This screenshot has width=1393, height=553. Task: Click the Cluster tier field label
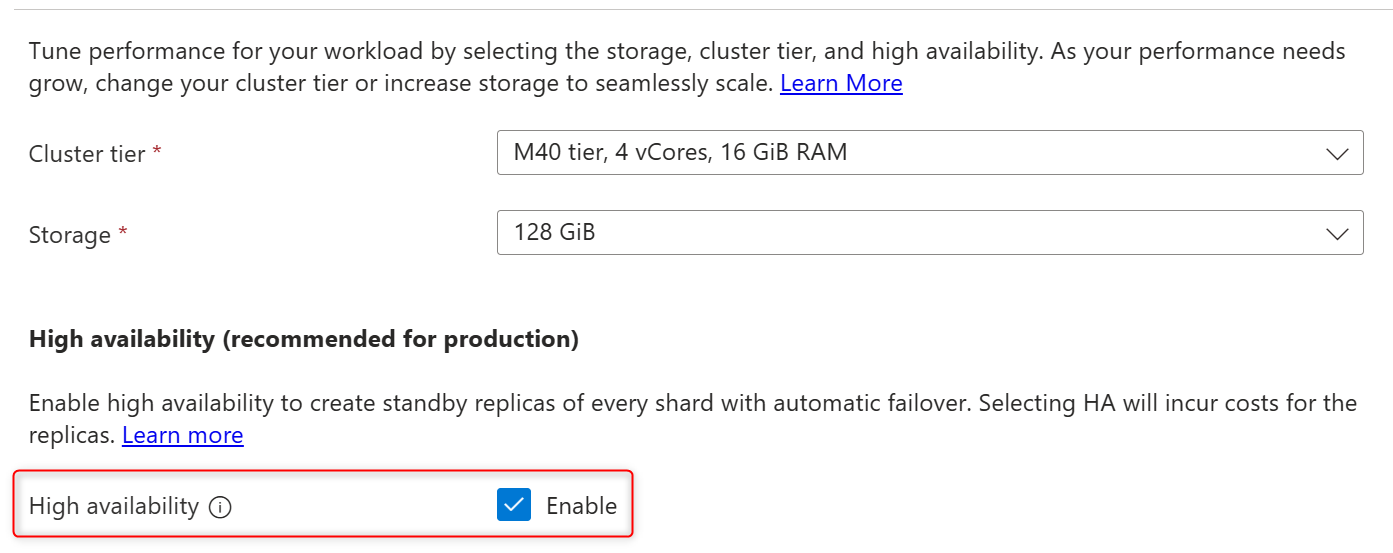click(87, 154)
